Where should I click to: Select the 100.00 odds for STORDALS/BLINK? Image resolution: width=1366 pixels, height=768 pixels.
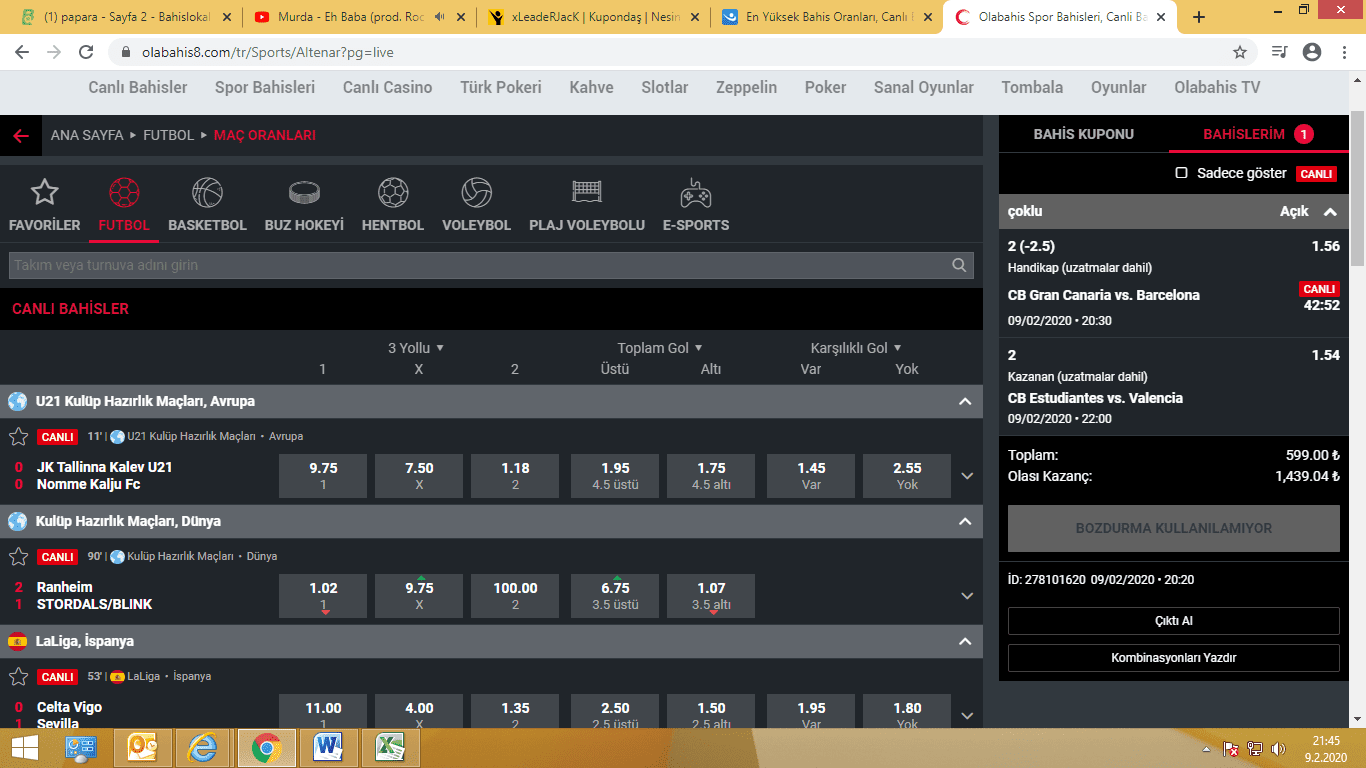[515, 596]
